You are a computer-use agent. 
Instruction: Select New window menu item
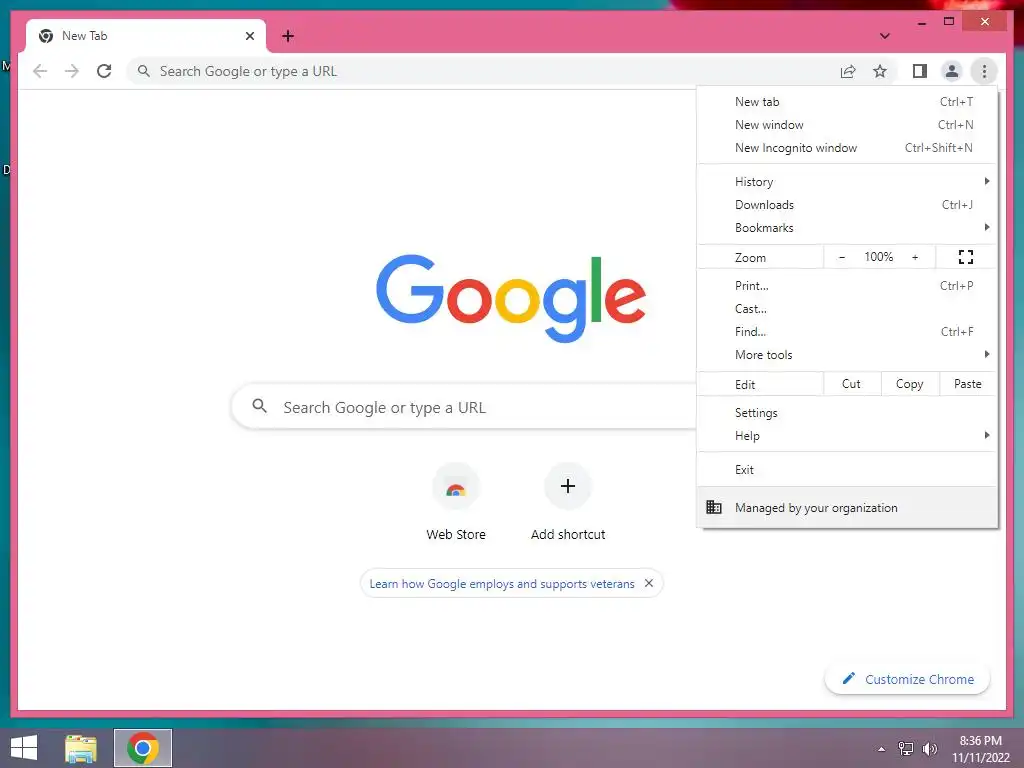coord(847,125)
